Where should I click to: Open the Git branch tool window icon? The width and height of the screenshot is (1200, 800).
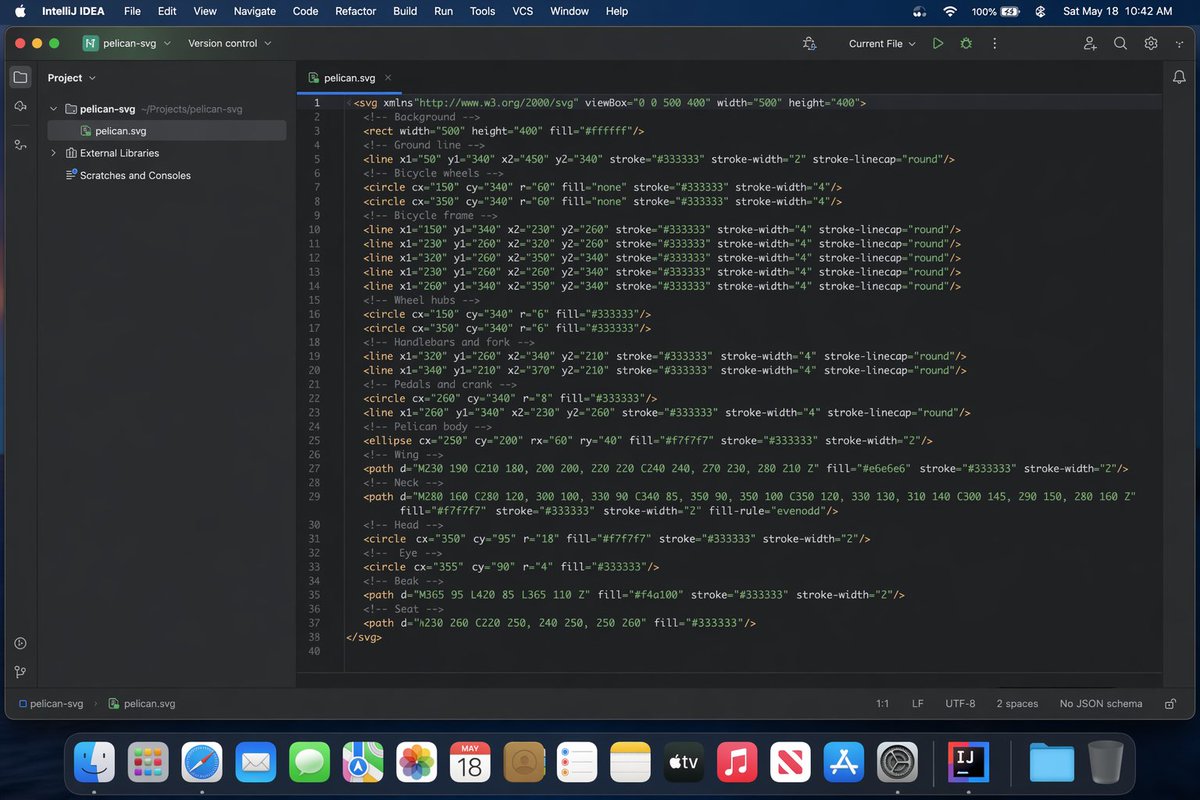(20, 672)
